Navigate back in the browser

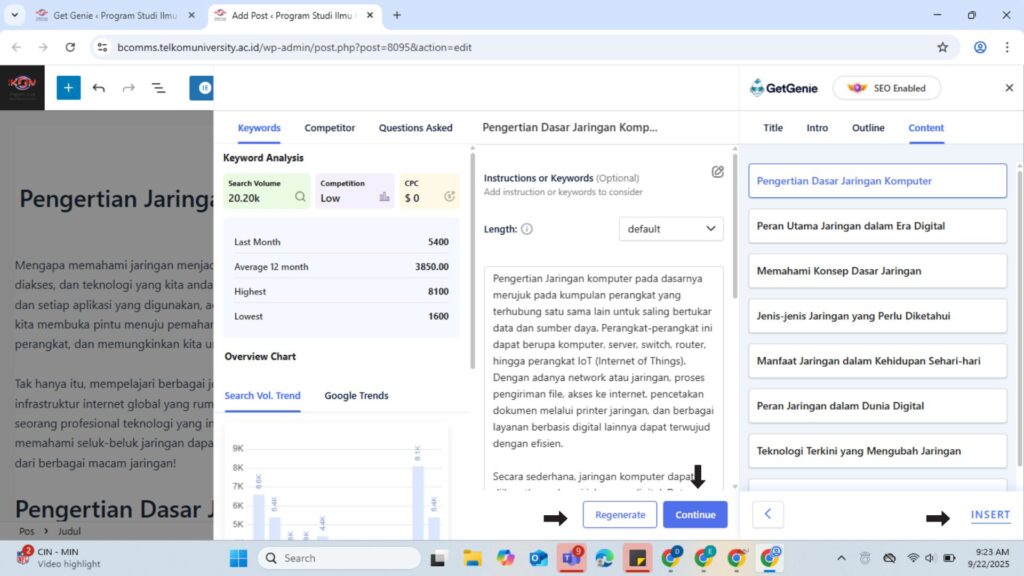pyautogui.click(x=16, y=47)
